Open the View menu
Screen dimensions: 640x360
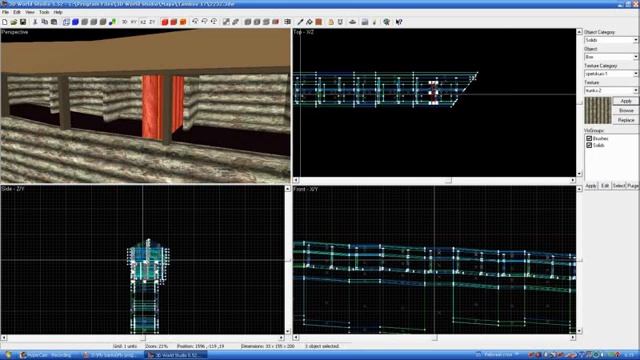(x=30, y=12)
